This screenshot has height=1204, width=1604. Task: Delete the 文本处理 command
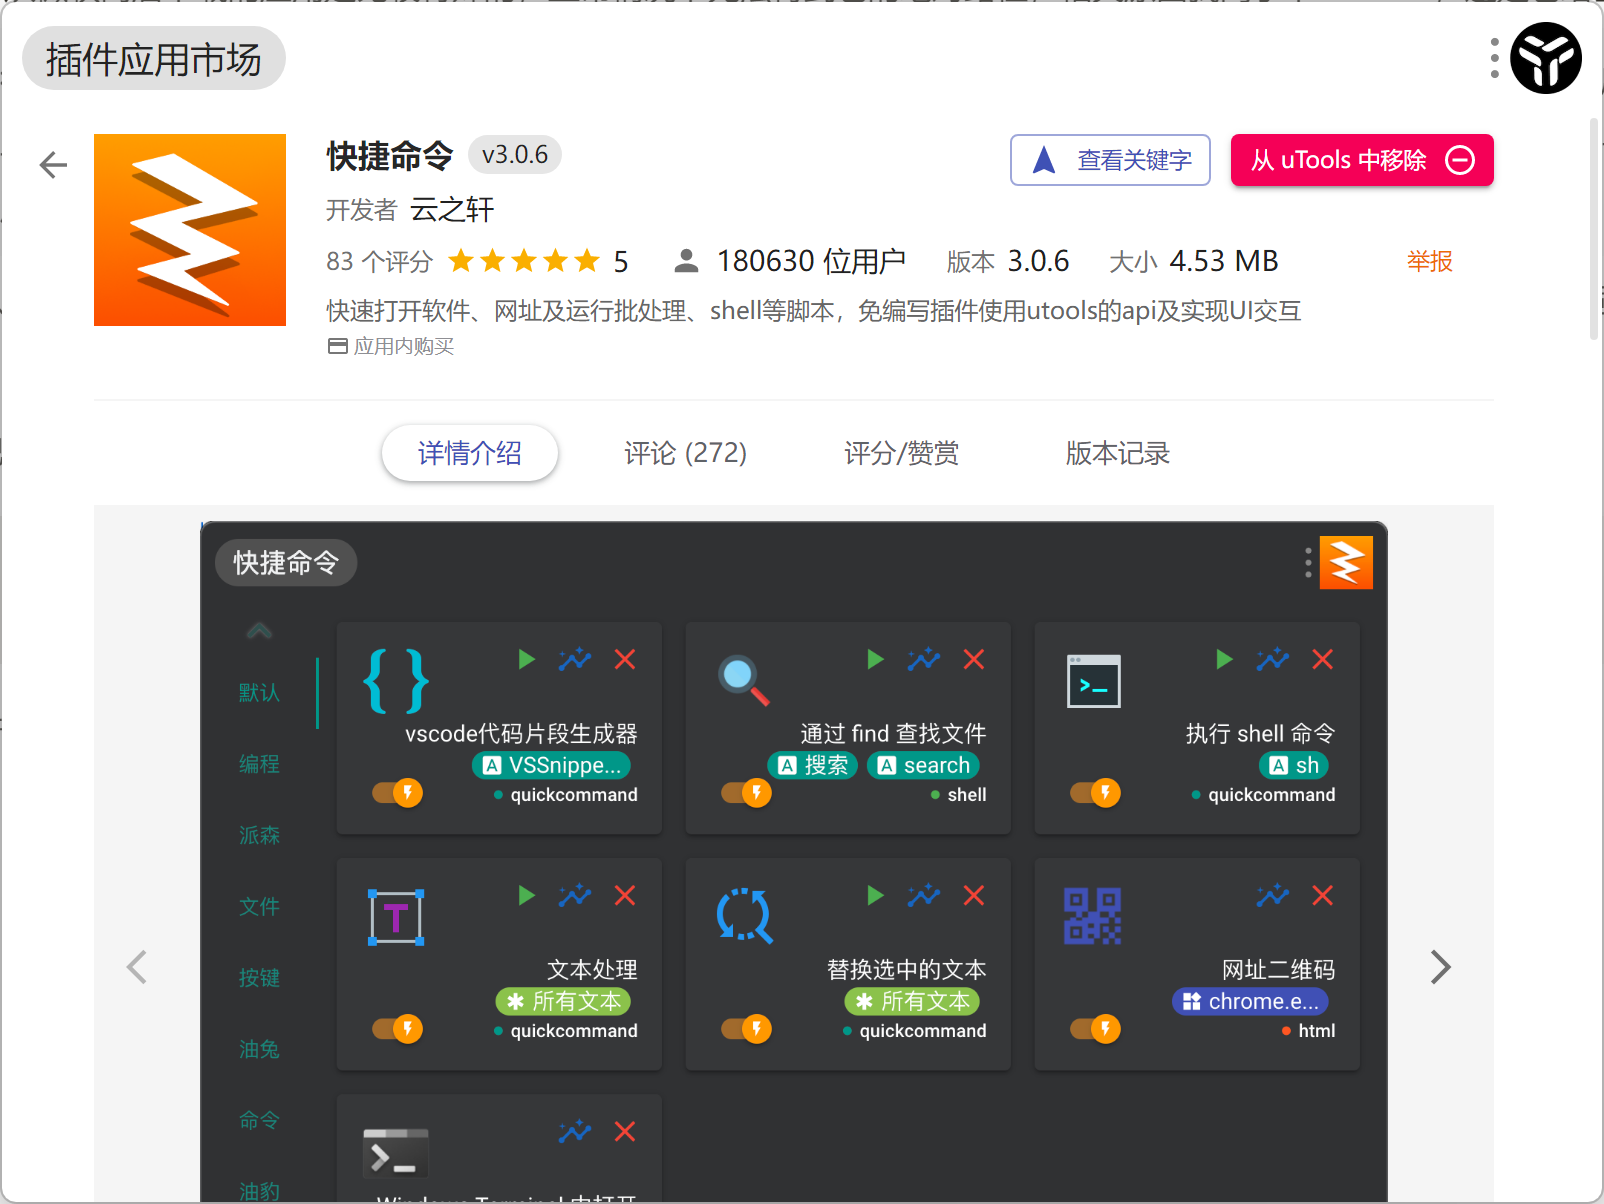click(x=625, y=895)
